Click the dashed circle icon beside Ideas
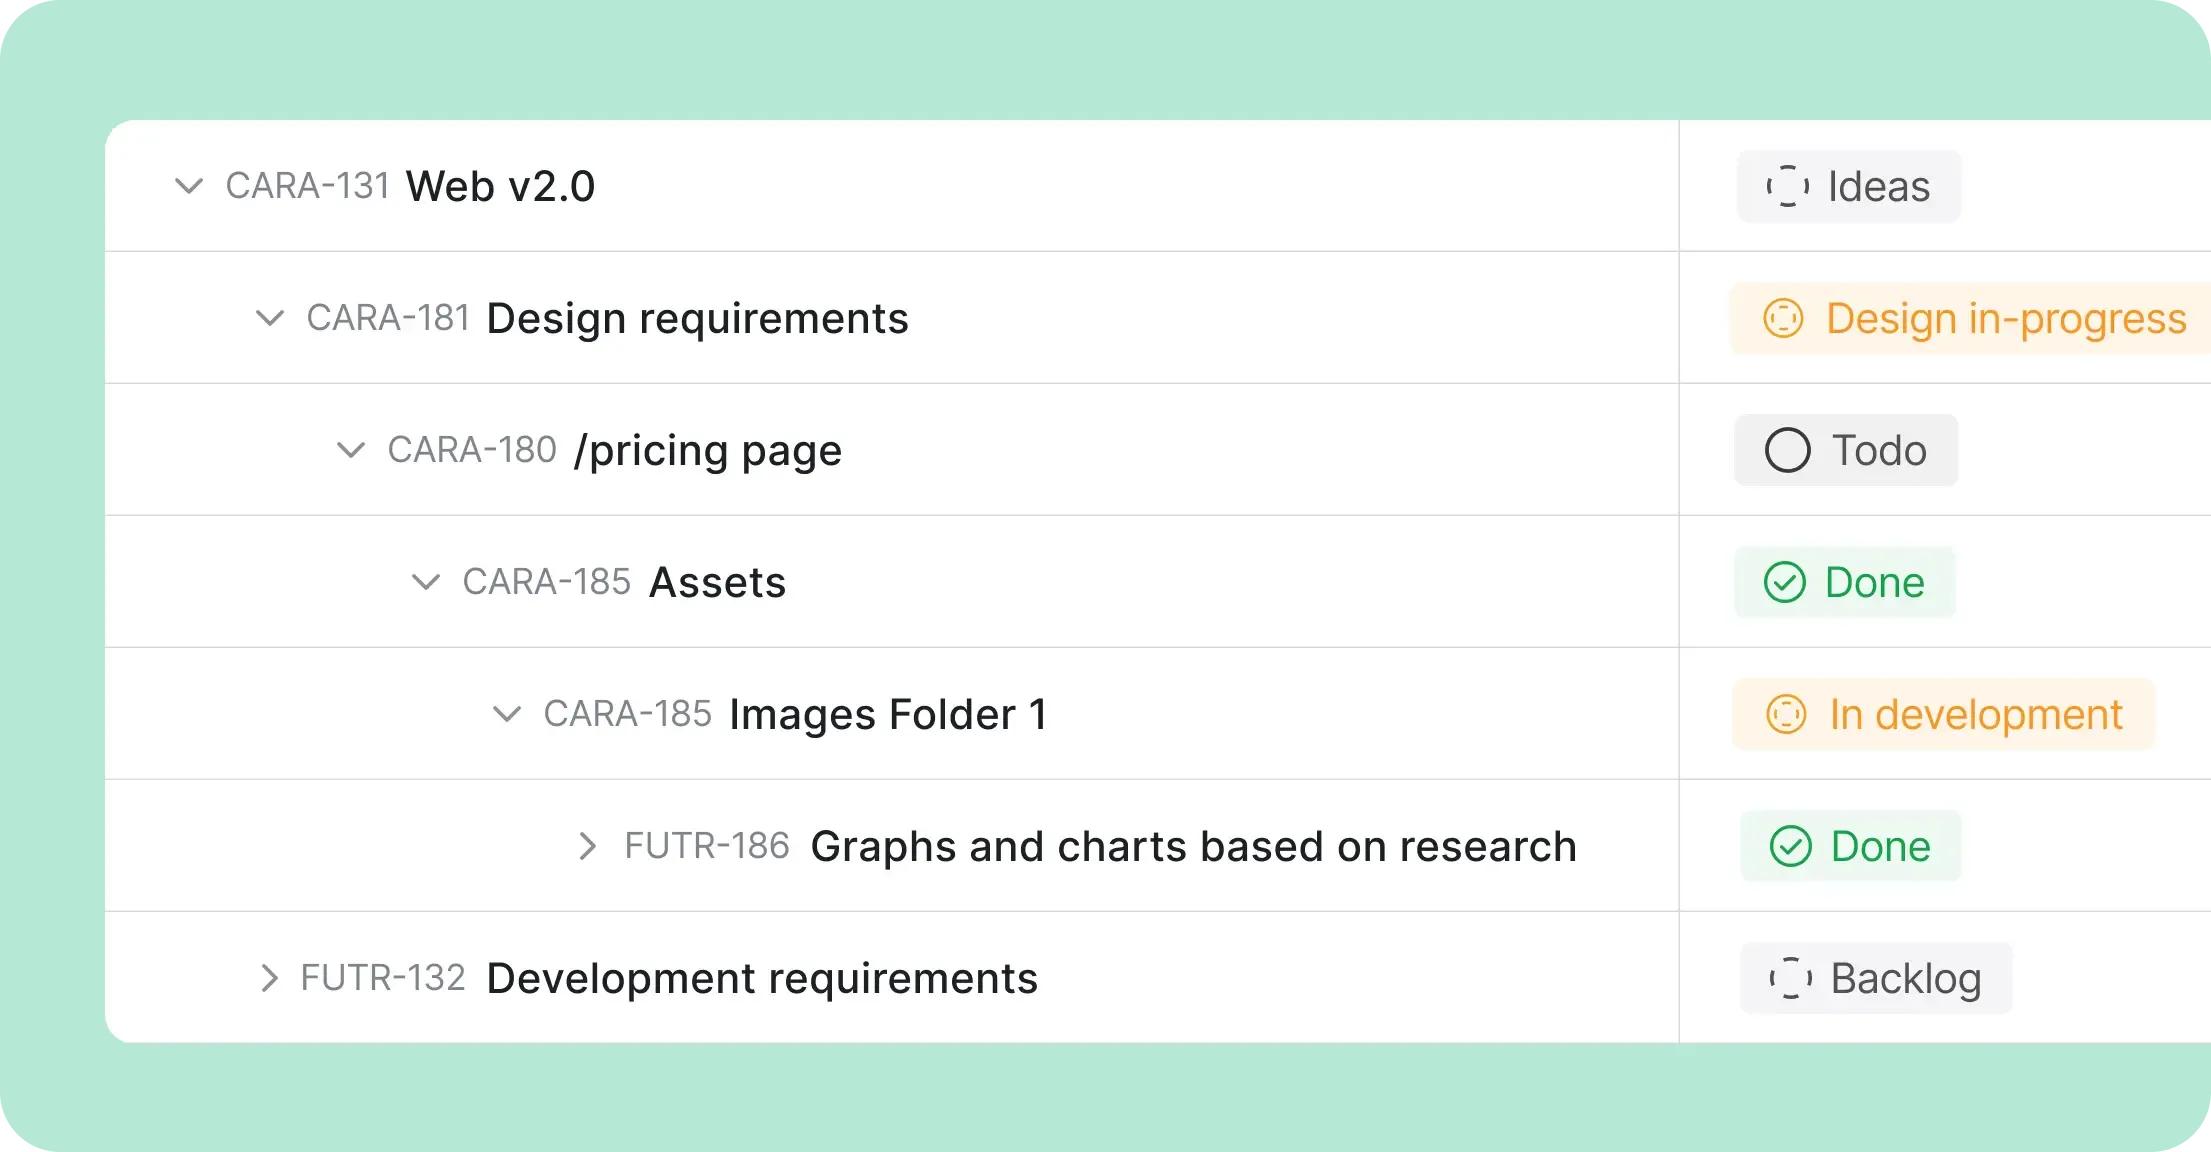The width and height of the screenshot is (2211, 1152). (1787, 187)
